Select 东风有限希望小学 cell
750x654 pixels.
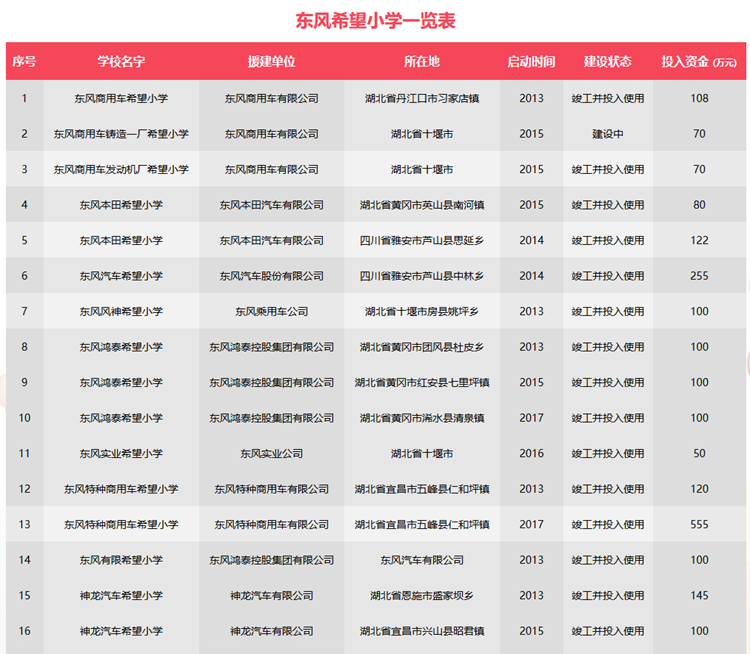pos(121,560)
